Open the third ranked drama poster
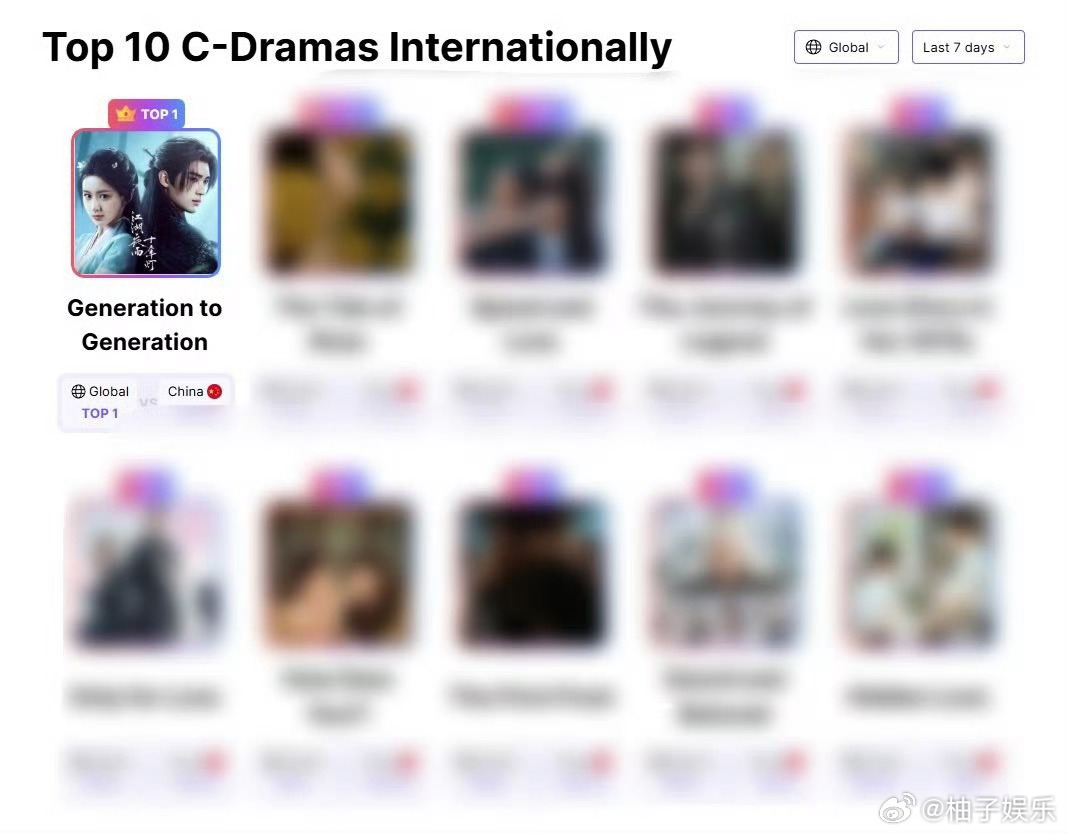 [x=532, y=201]
